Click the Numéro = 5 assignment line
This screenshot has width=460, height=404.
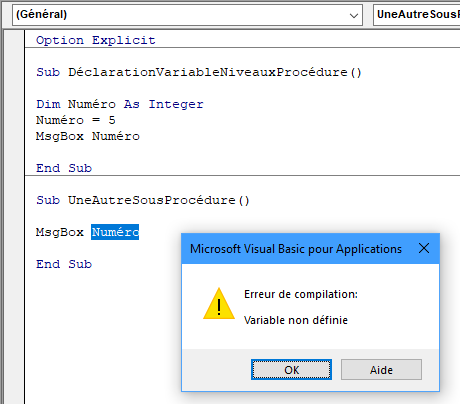pos(76,120)
